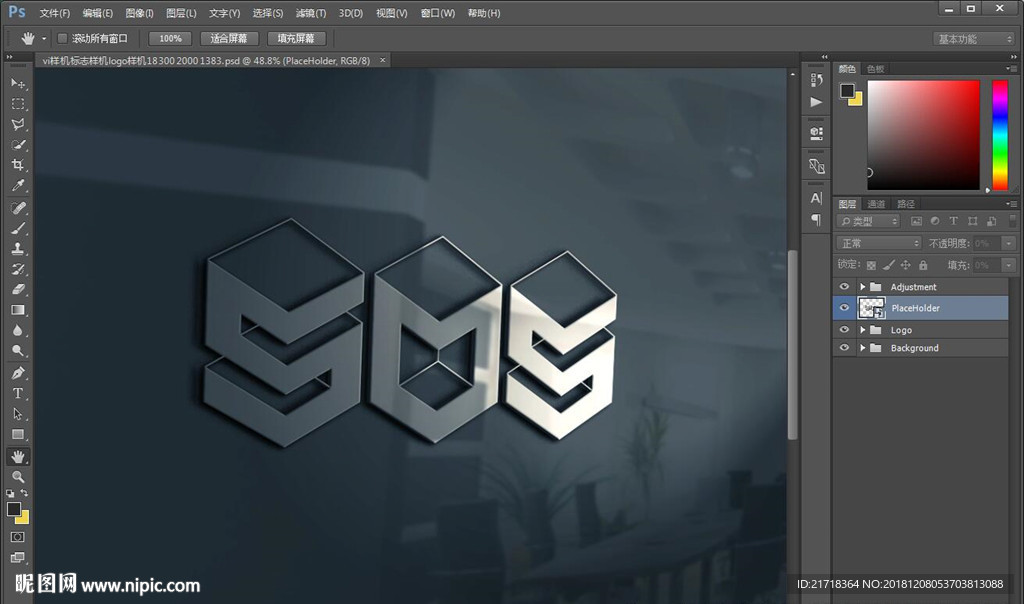This screenshot has width=1024, height=604.
Task: Select the Crop tool
Action: 18,165
